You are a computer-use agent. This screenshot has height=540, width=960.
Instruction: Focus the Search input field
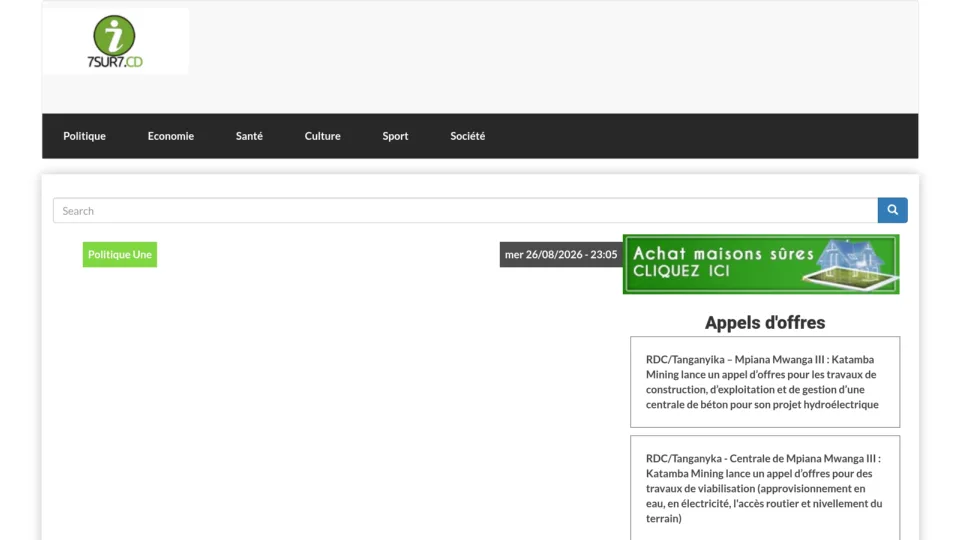click(x=465, y=210)
